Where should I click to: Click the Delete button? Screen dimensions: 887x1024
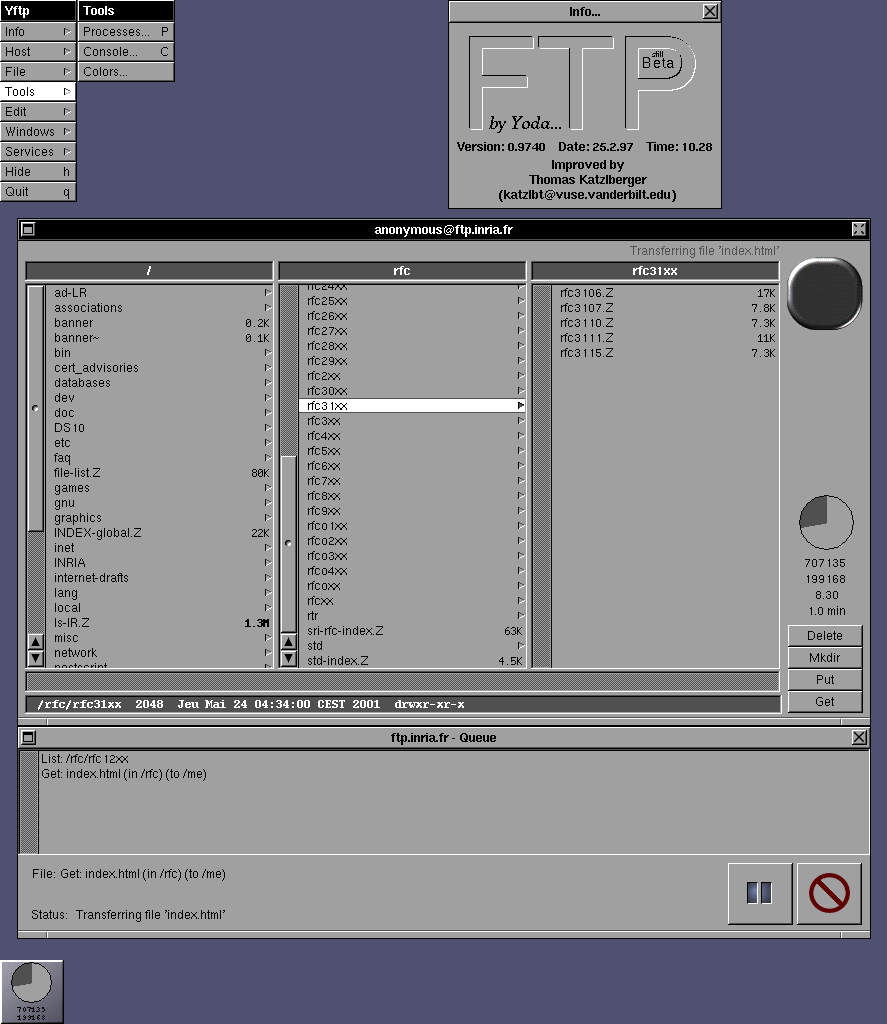click(x=825, y=635)
